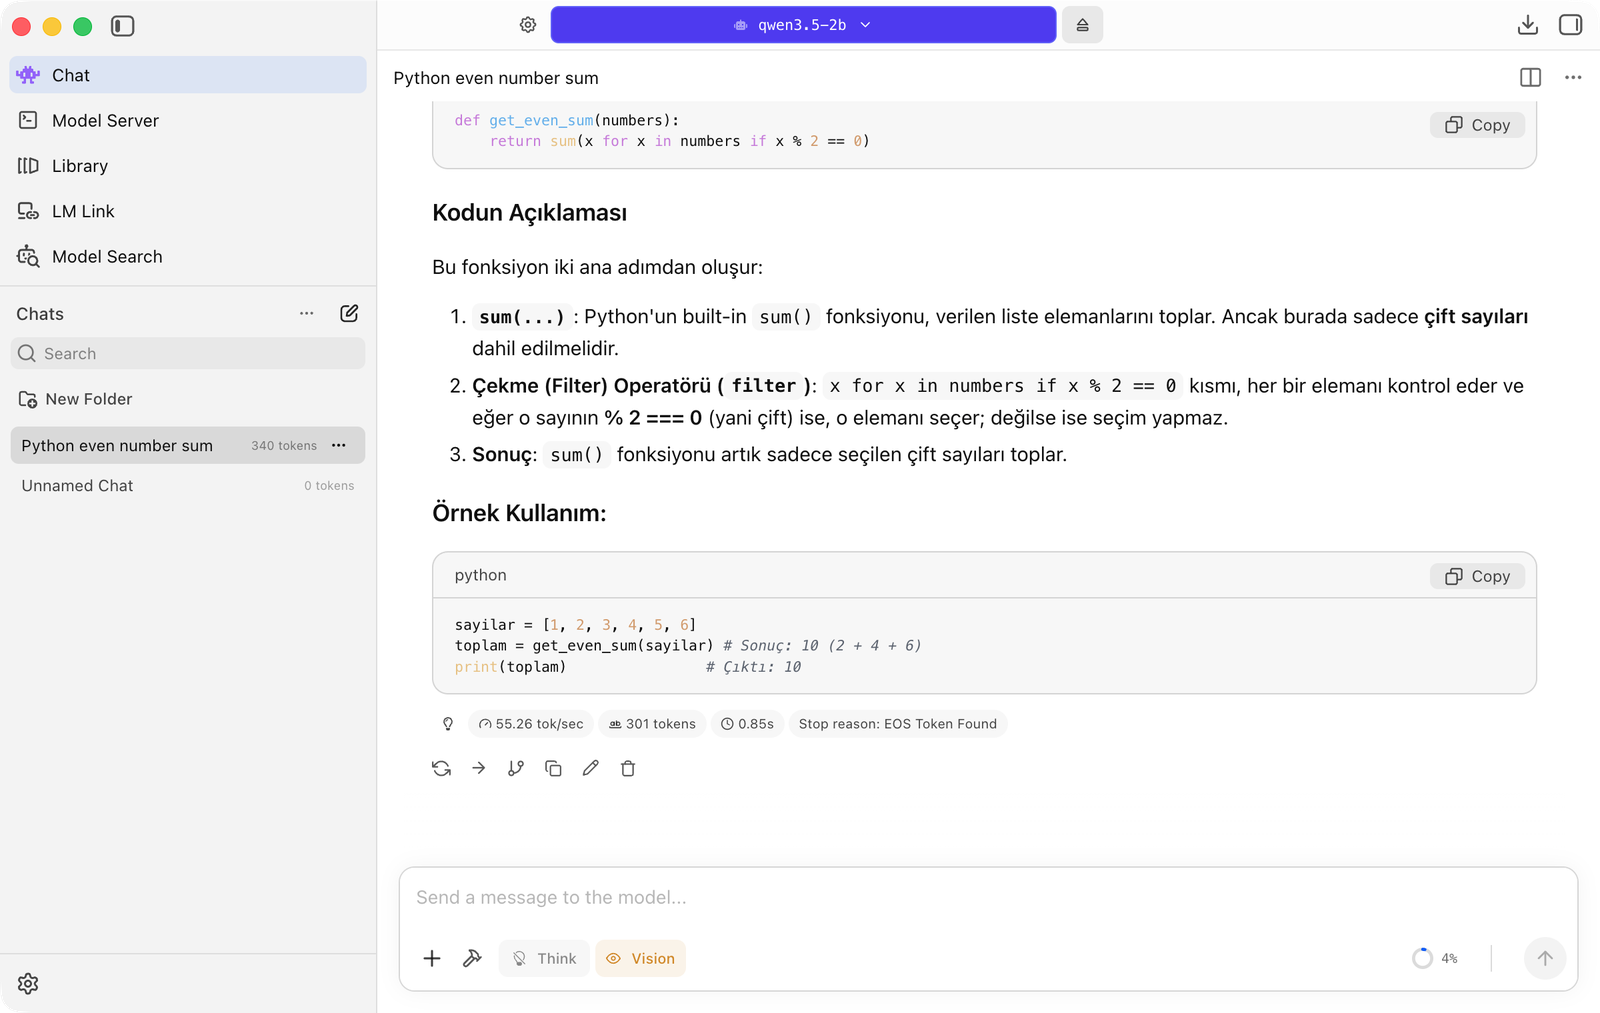1600x1013 pixels.
Task: Select the Python even number sum chat
Action: tap(188, 445)
